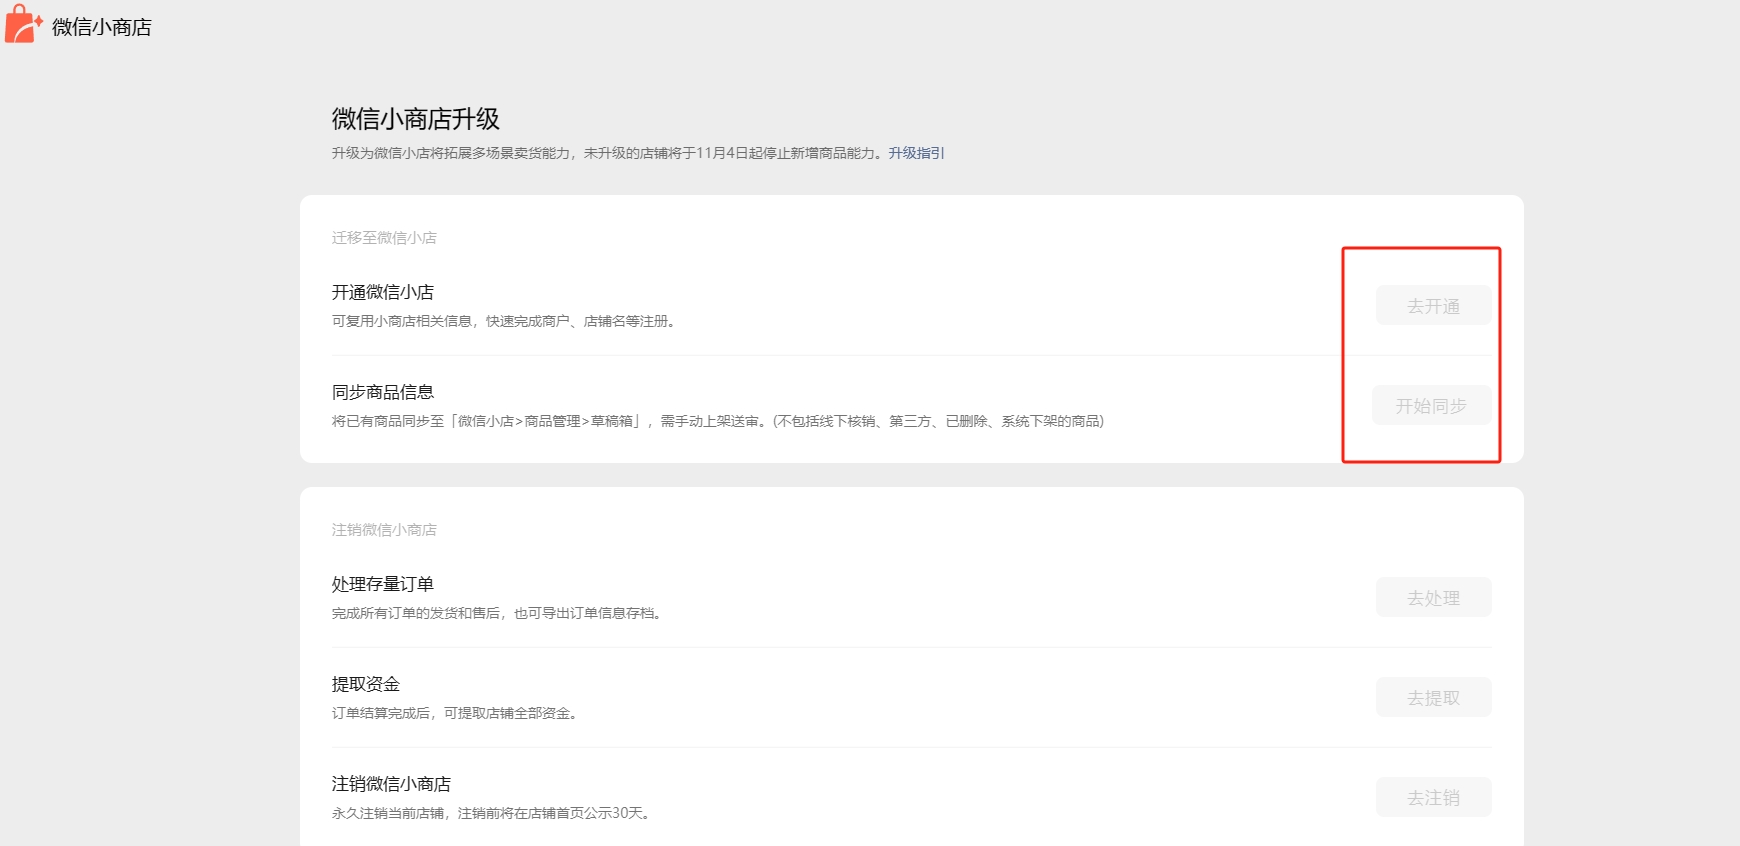This screenshot has width=1740, height=846.
Task: Click the 去开通 button
Action: tap(1433, 306)
